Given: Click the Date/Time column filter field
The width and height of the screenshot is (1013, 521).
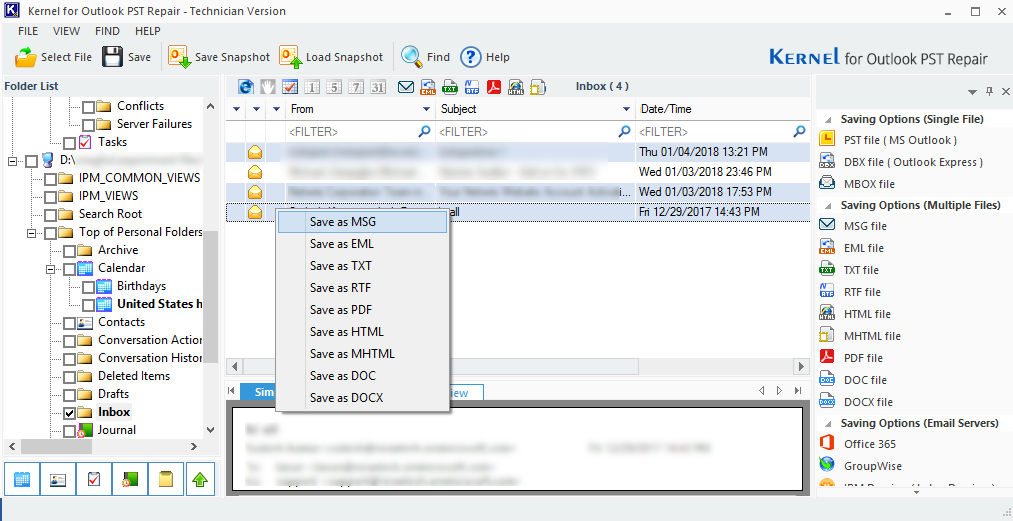Looking at the screenshot, I should tap(722, 132).
